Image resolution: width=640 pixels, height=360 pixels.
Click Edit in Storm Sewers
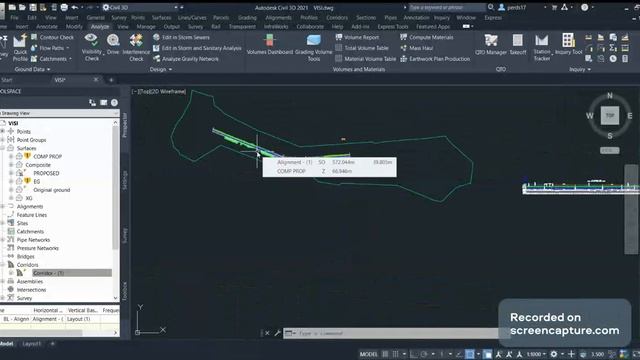pyautogui.click(x=181, y=37)
